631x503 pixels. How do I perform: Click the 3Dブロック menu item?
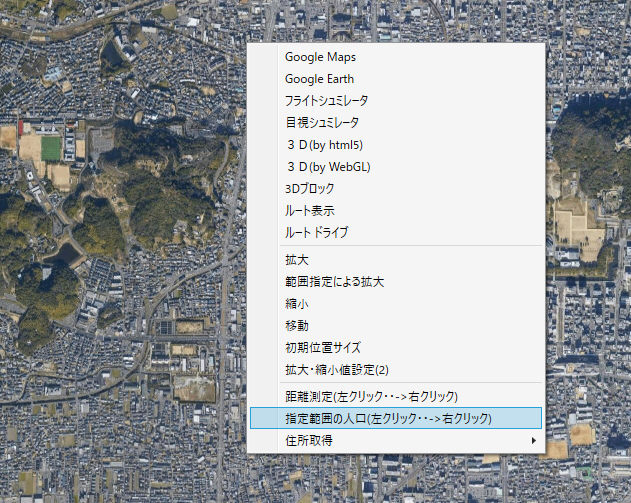[x=309, y=188]
